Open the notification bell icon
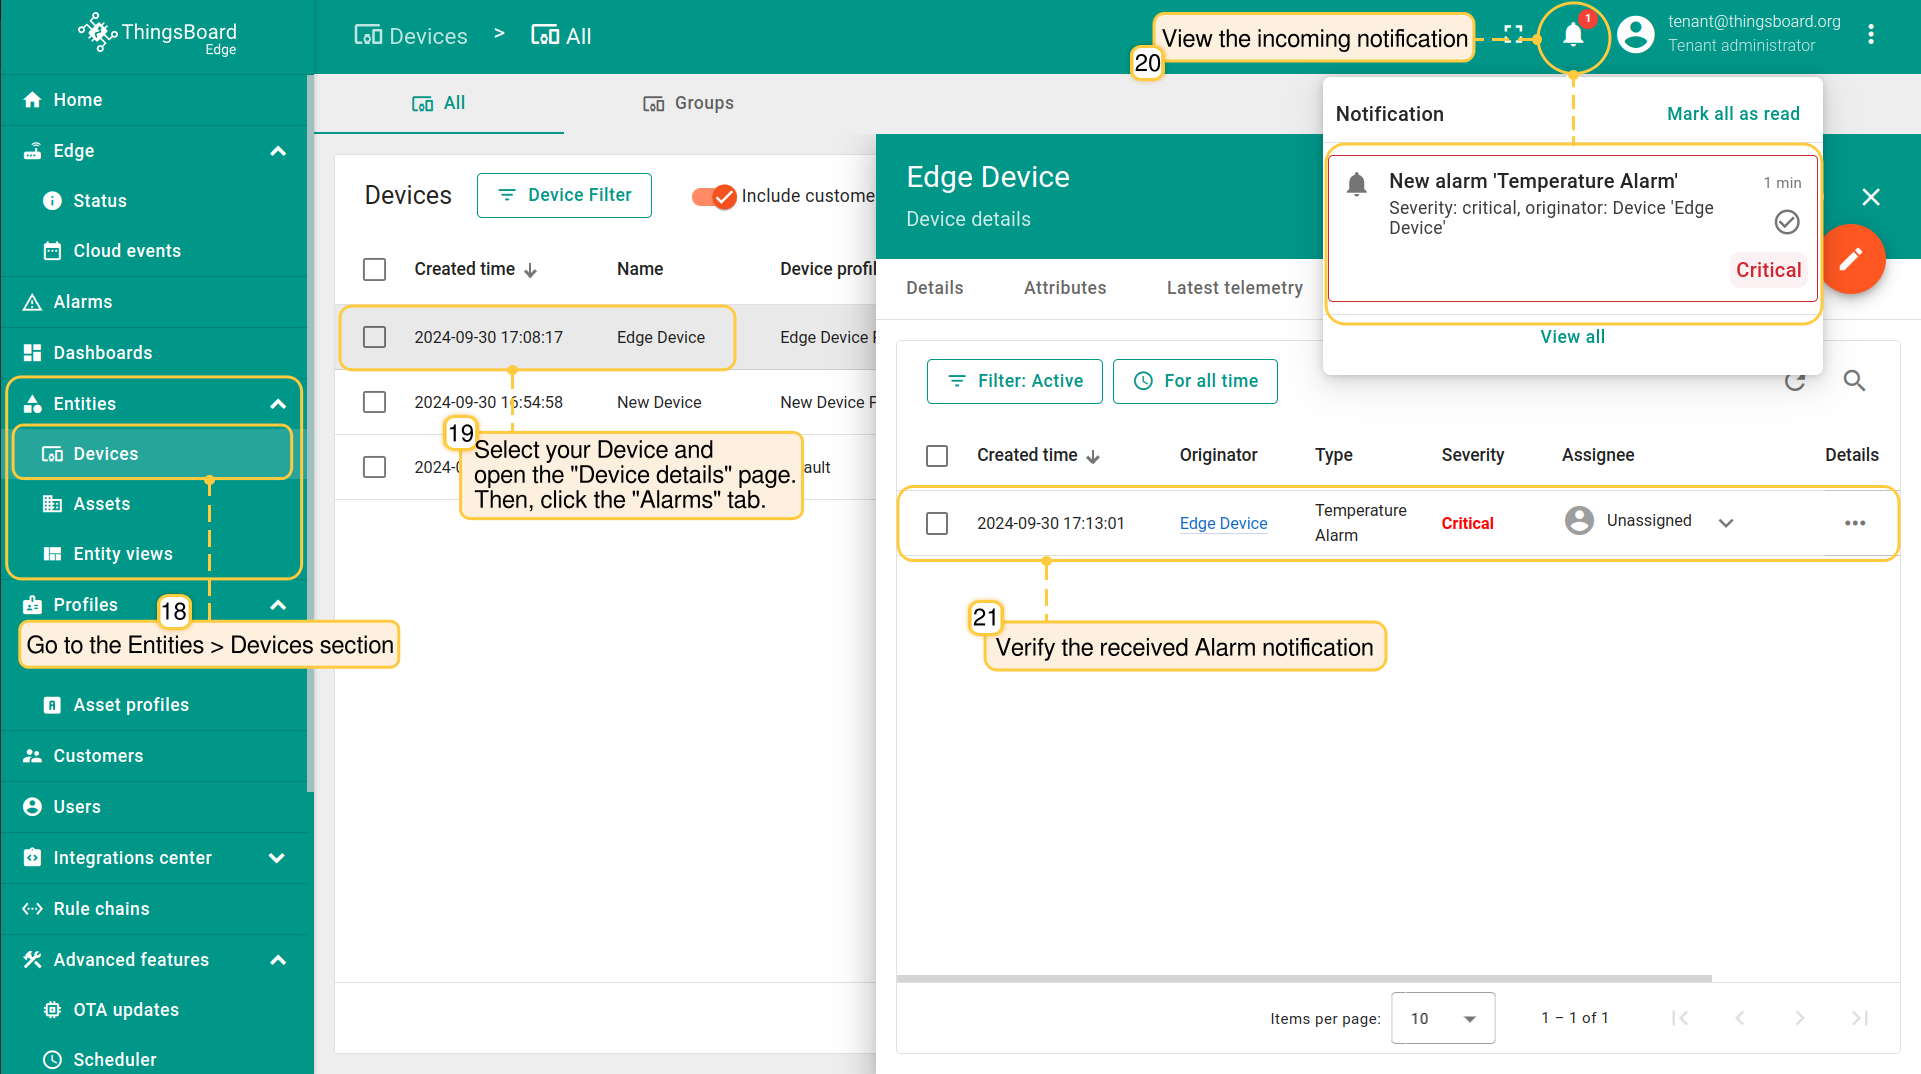 [x=1572, y=36]
